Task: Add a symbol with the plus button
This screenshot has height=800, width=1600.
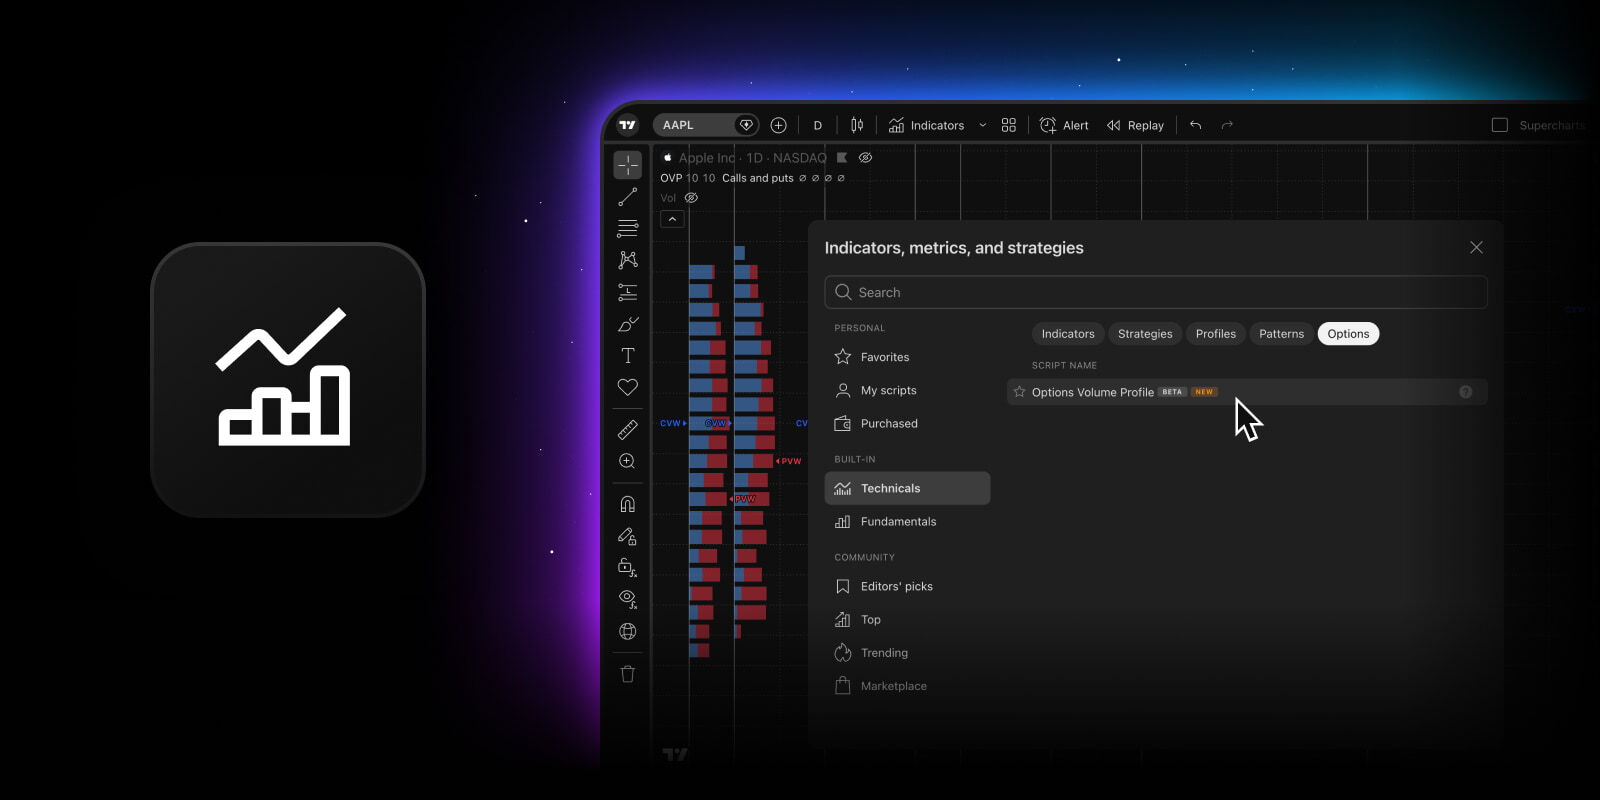Action: 778,125
